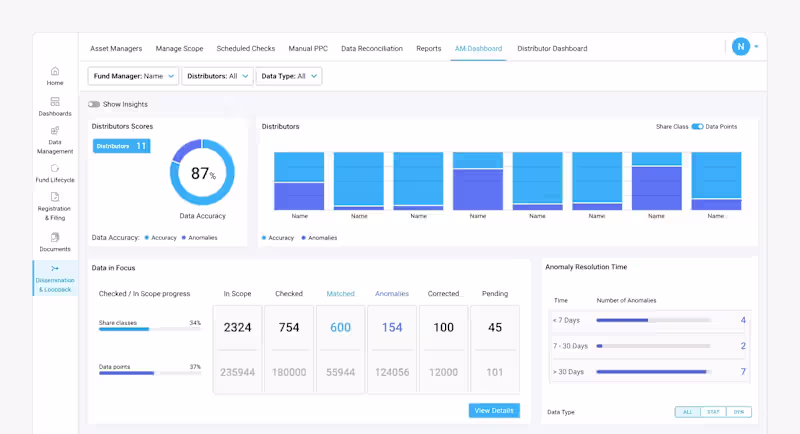Screen dimensions: 800x434
Task: Open the Documents sidebar icon
Action: click(x=55, y=237)
